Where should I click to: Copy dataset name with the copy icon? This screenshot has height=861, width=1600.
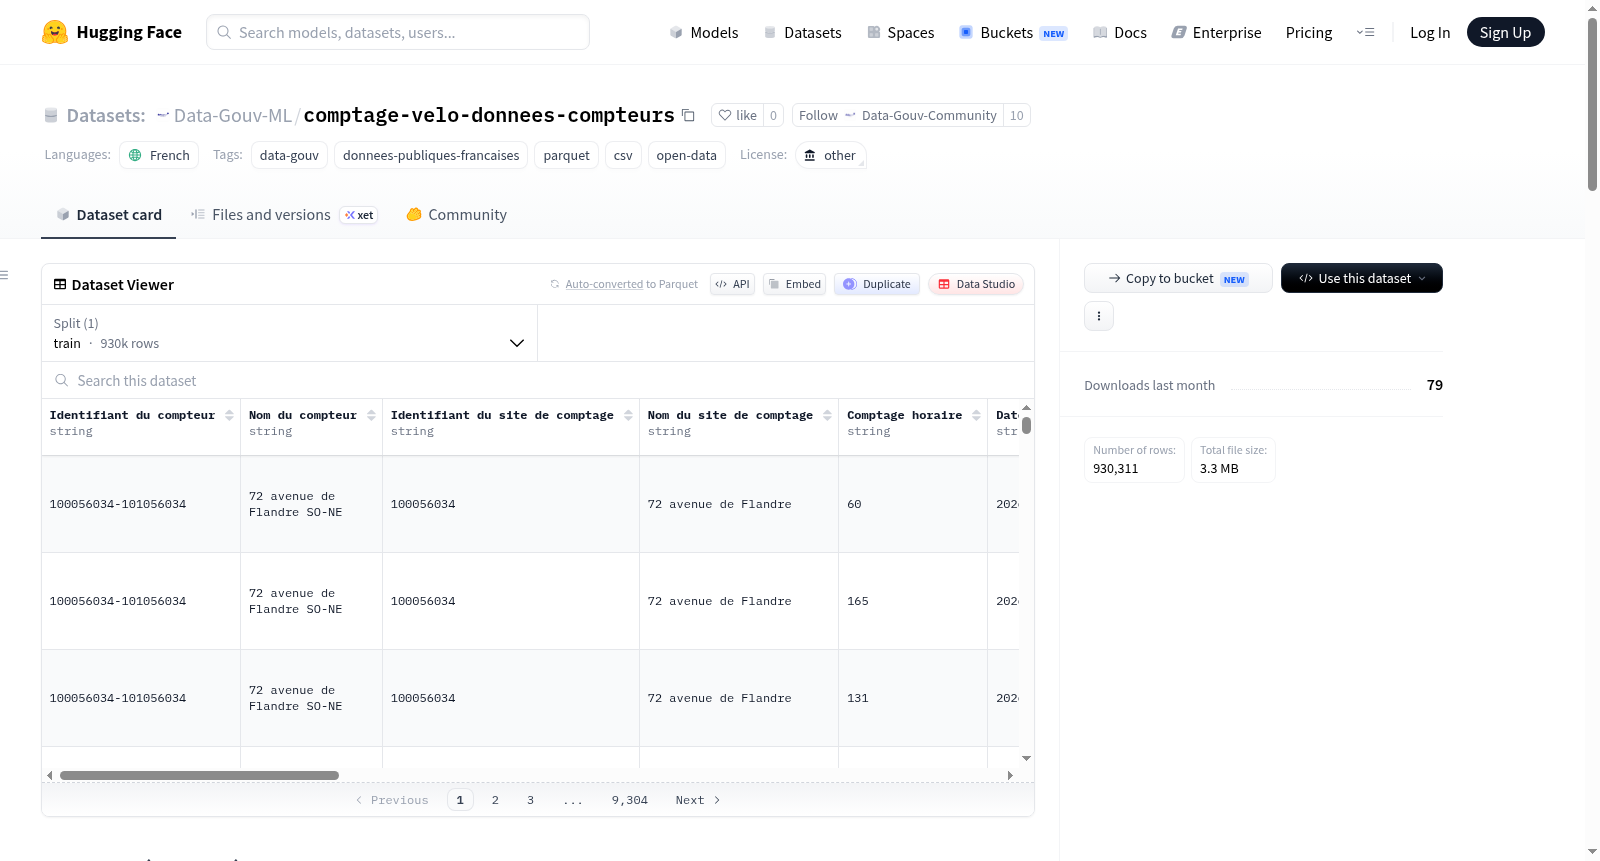pyautogui.click(x=688, y=115)
